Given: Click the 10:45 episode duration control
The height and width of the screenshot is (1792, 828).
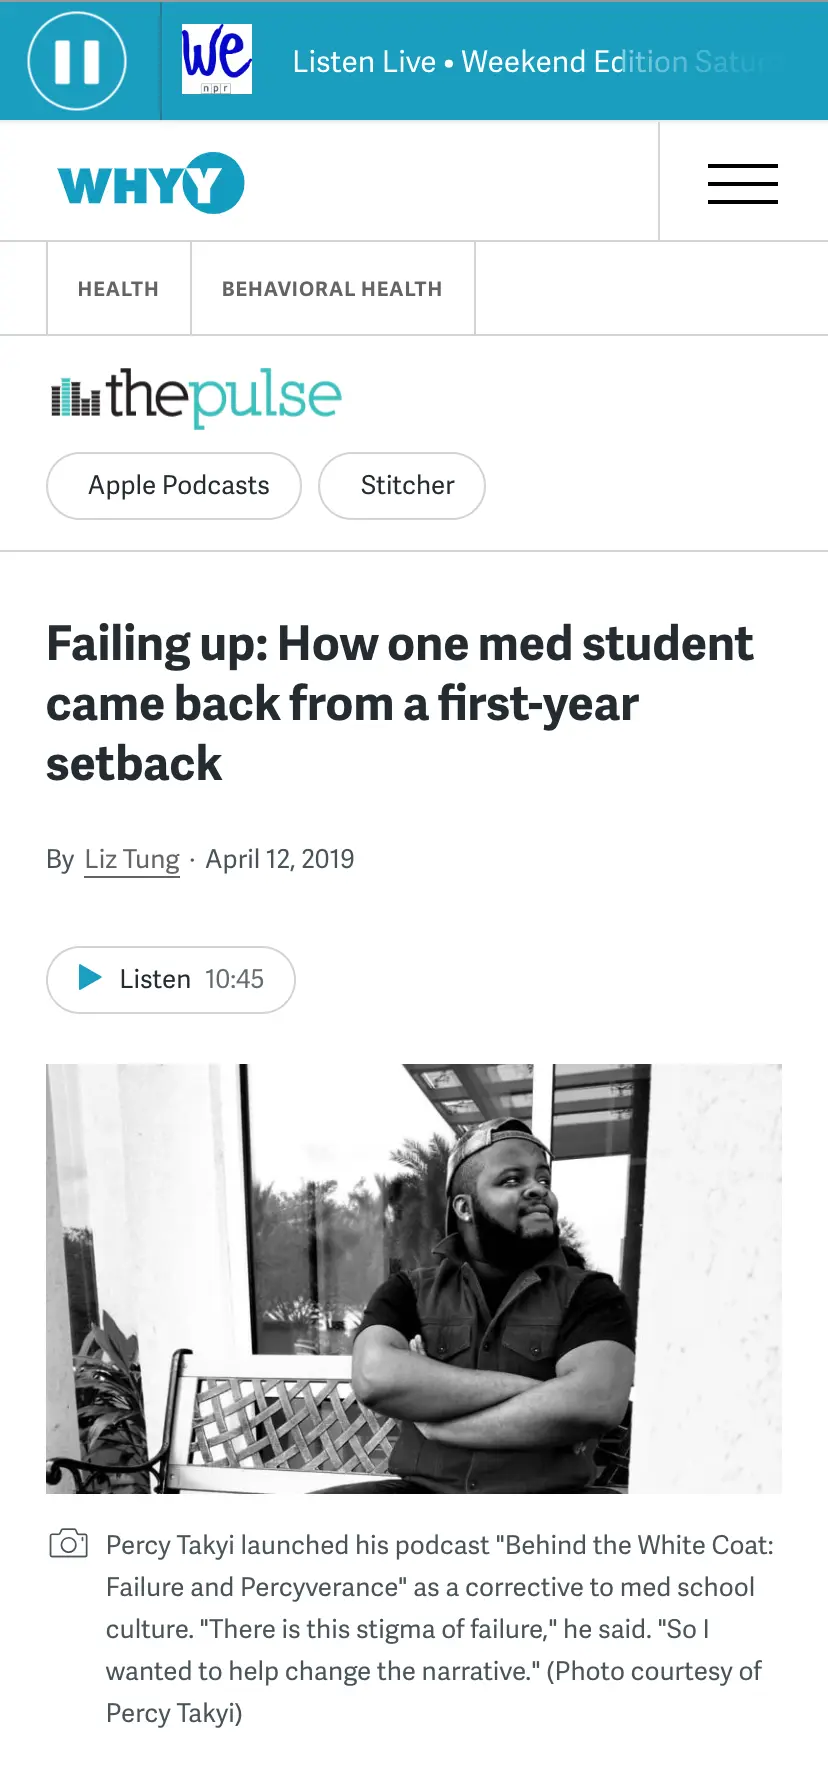Looking at the screenshot, I should click(x=233, y=980).
